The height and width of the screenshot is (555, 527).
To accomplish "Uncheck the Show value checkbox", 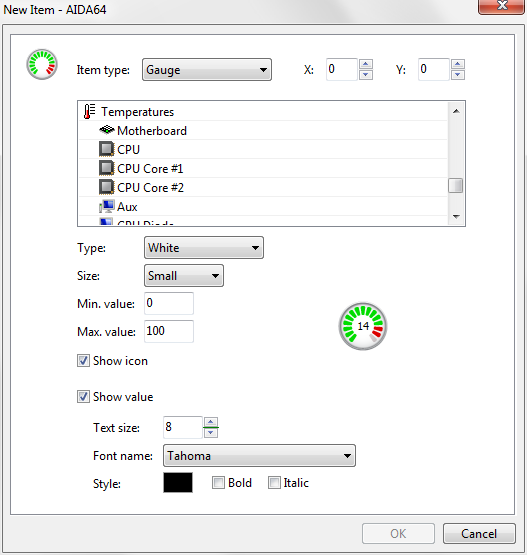I will (83, 396).
